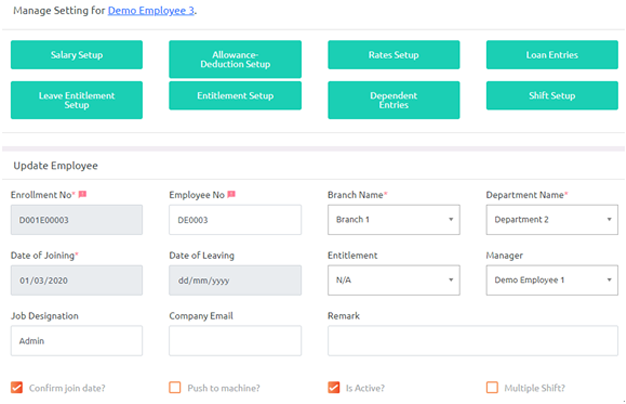Open Allowance-Deduction Setup

point(235,59)
